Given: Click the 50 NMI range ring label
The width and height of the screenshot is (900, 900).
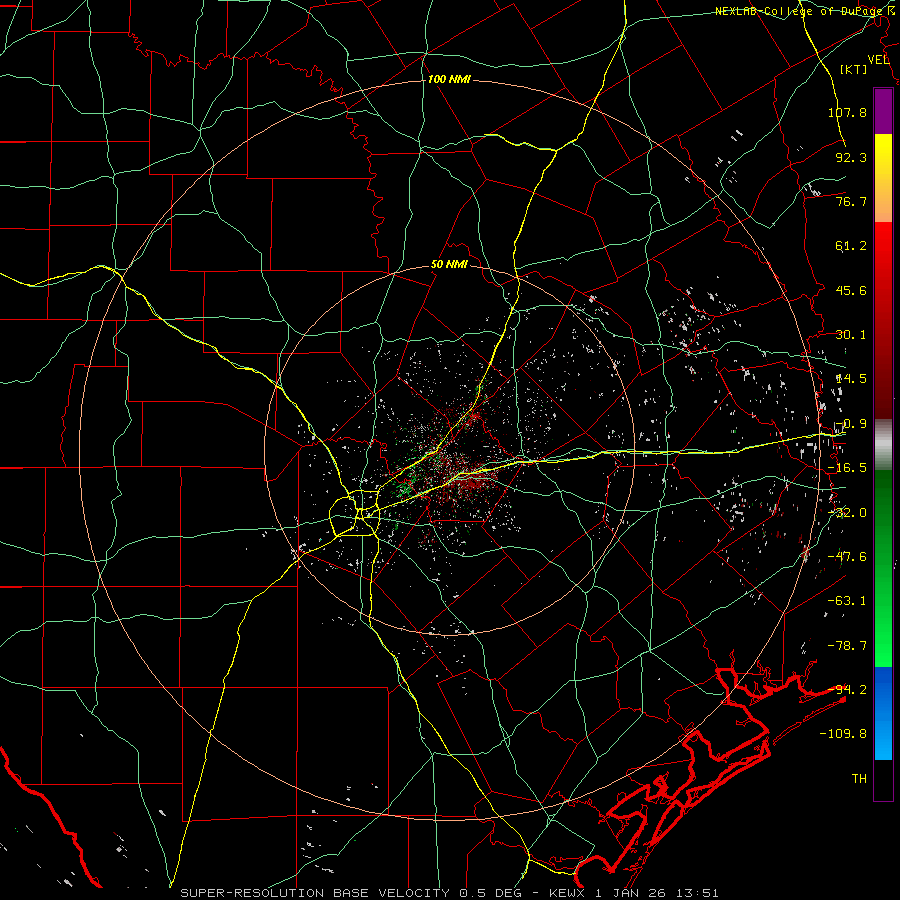Looking at the screenshot, I should [449, 264].
